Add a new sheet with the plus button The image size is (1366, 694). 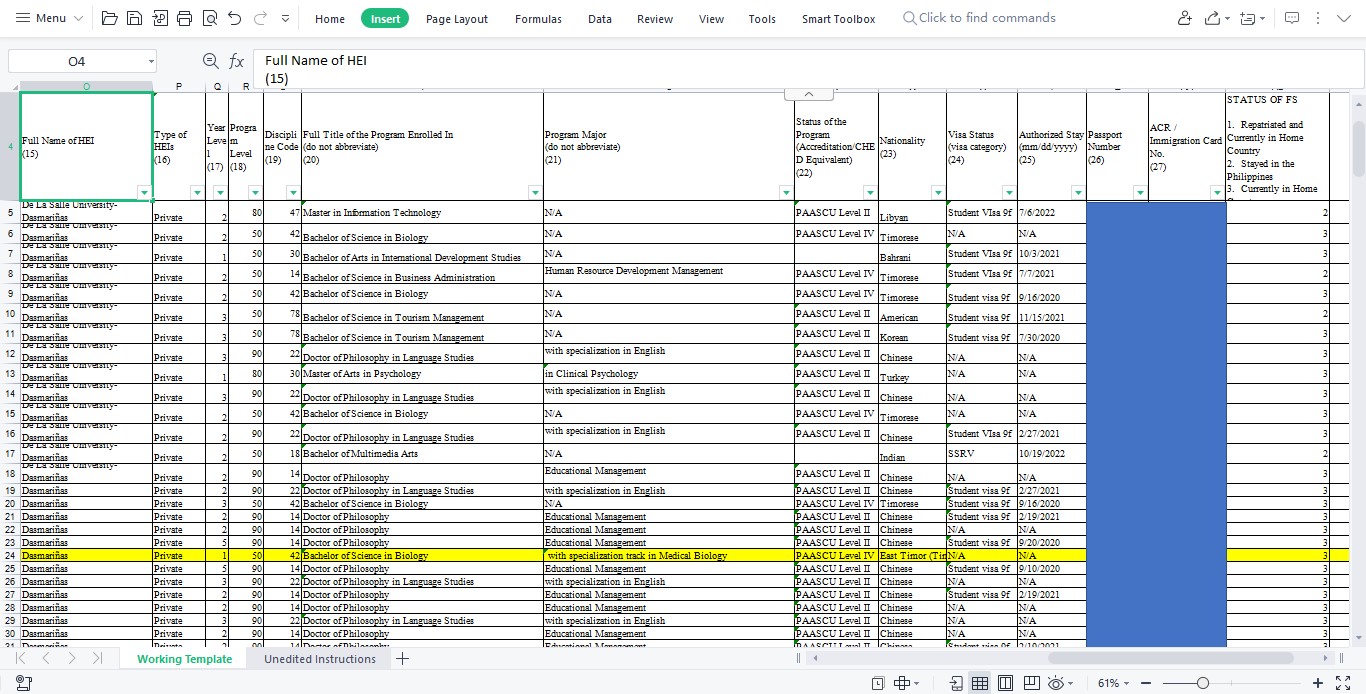[402, 659]
